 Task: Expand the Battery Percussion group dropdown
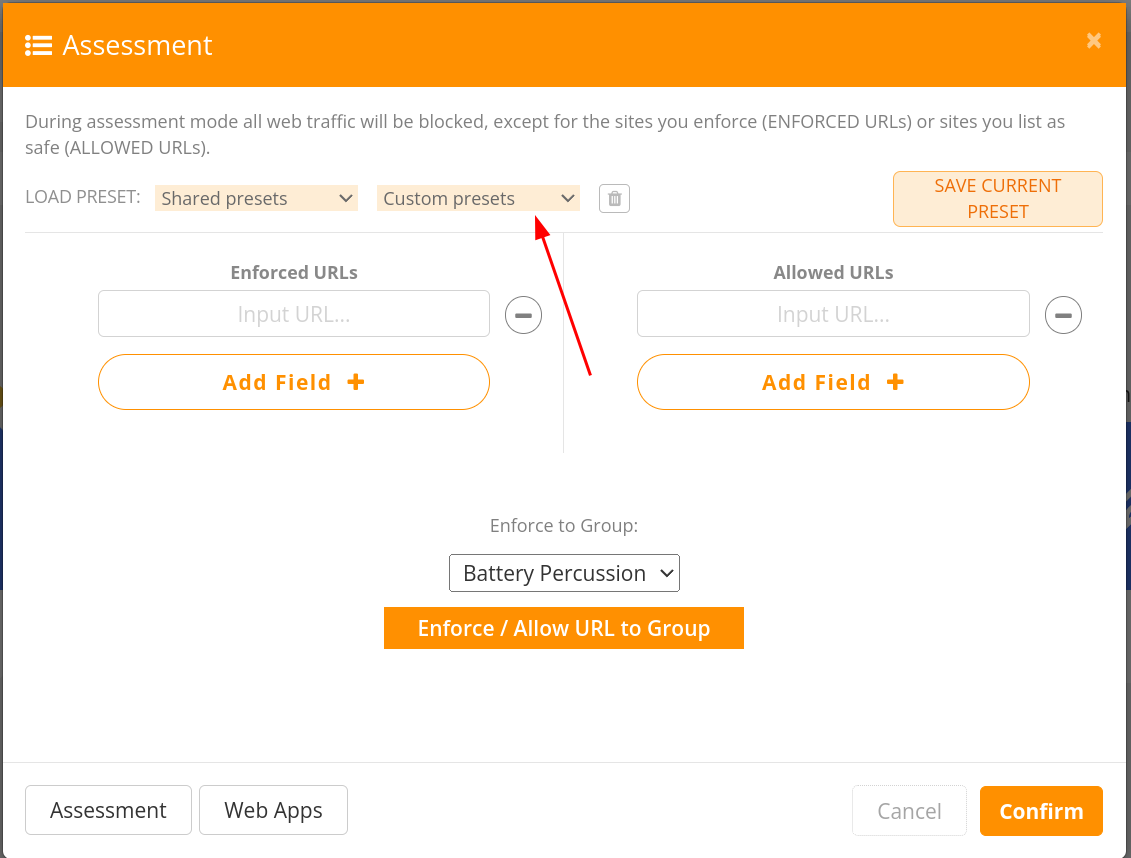tap(564, 573)
